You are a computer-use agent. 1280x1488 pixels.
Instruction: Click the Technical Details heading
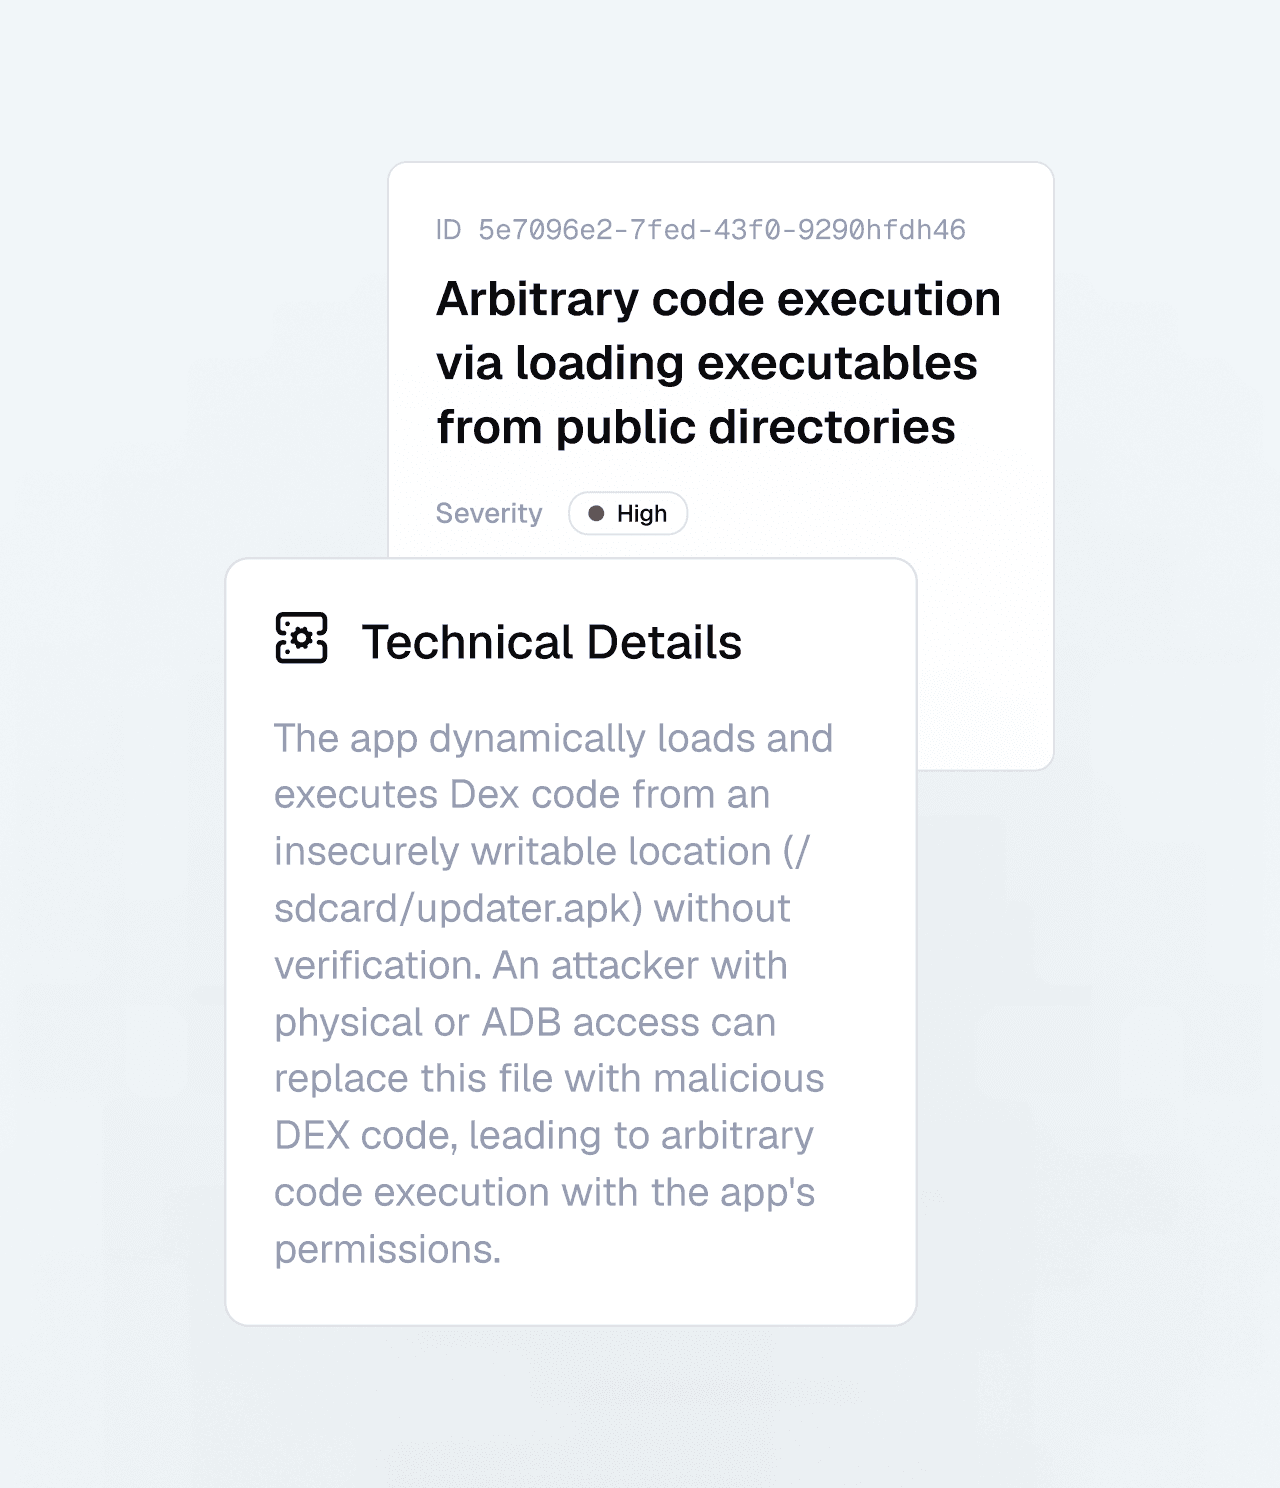[x=552, y=642]
